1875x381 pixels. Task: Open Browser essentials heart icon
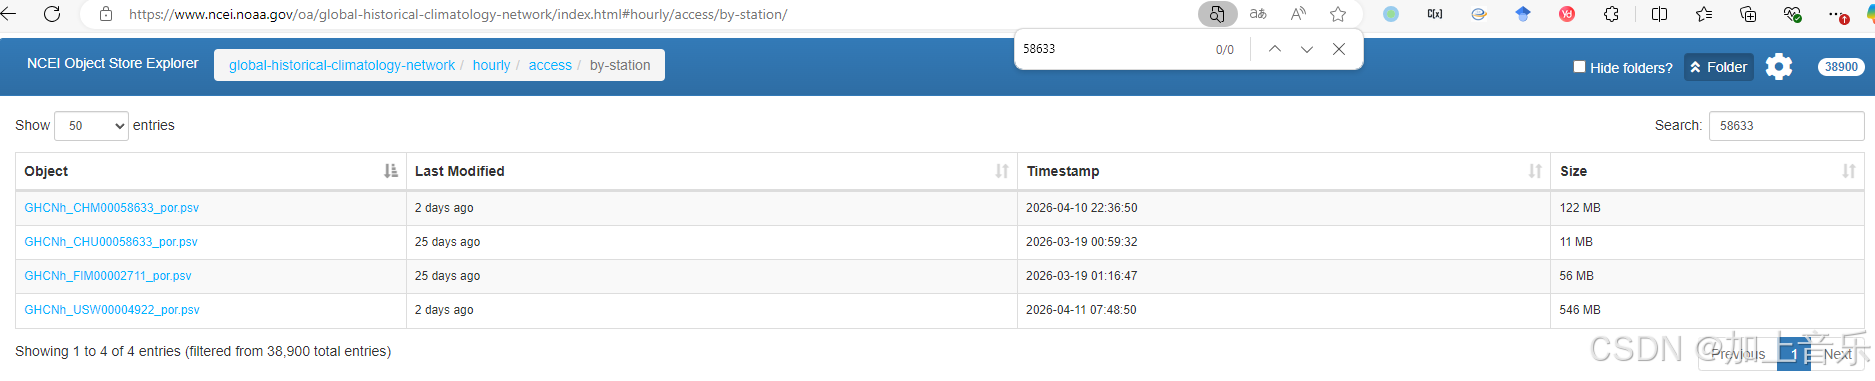[x=1792, y=14]
